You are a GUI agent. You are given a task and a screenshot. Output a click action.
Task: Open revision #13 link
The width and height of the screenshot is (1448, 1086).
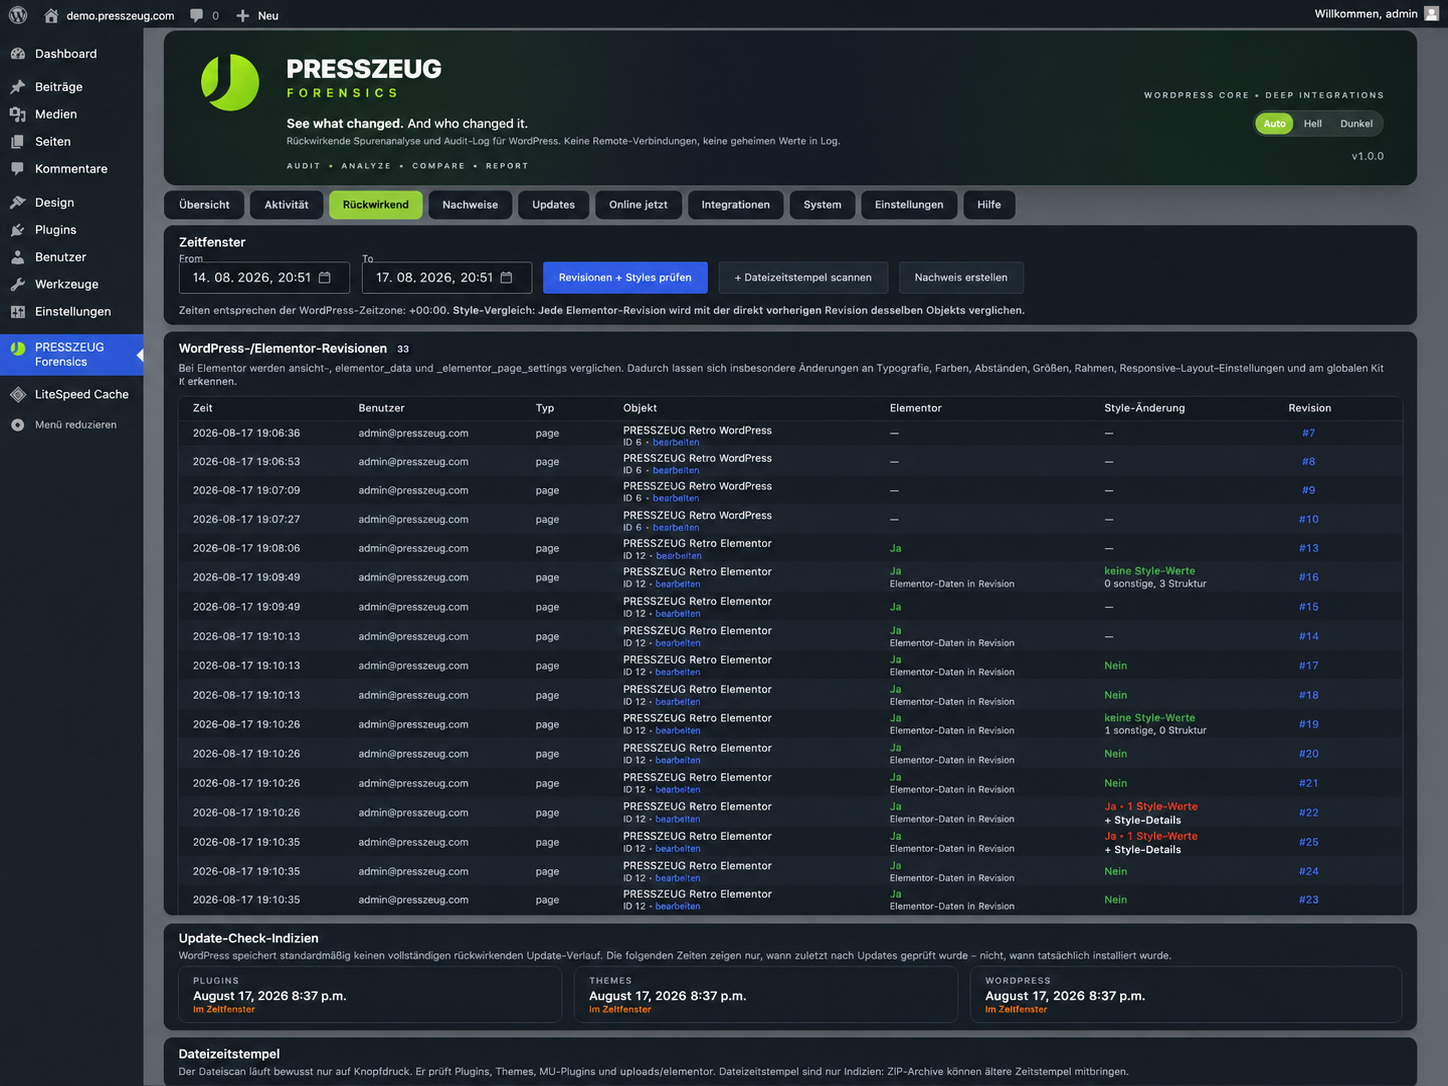(1308, 548)
